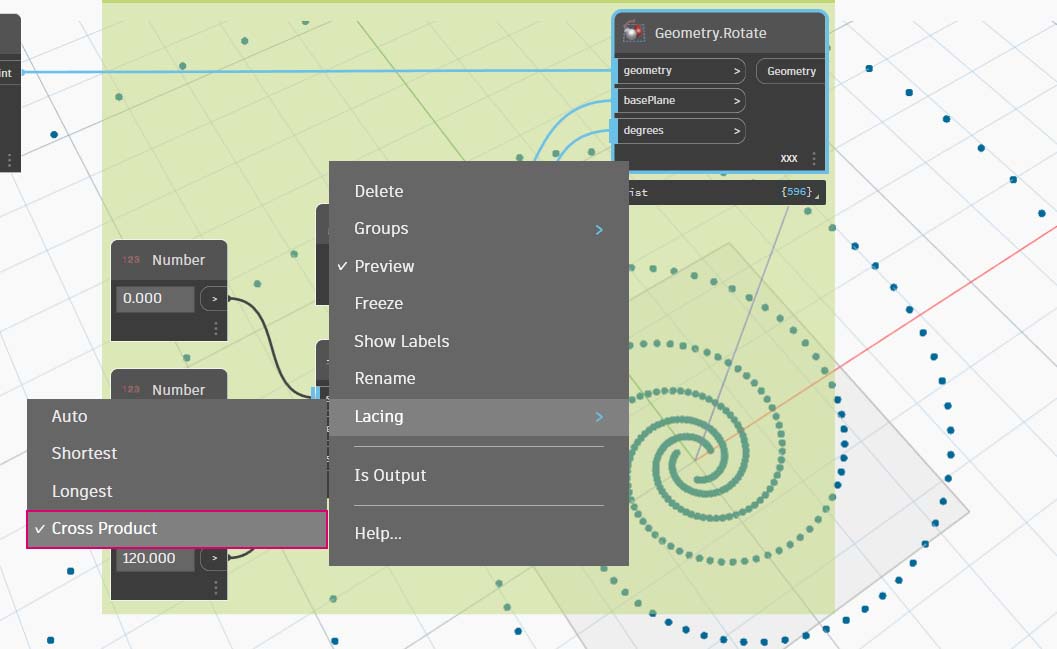Click the degrees input port on Geometry.Rotate
1057x649 pixels.
[x=680, y=131]
